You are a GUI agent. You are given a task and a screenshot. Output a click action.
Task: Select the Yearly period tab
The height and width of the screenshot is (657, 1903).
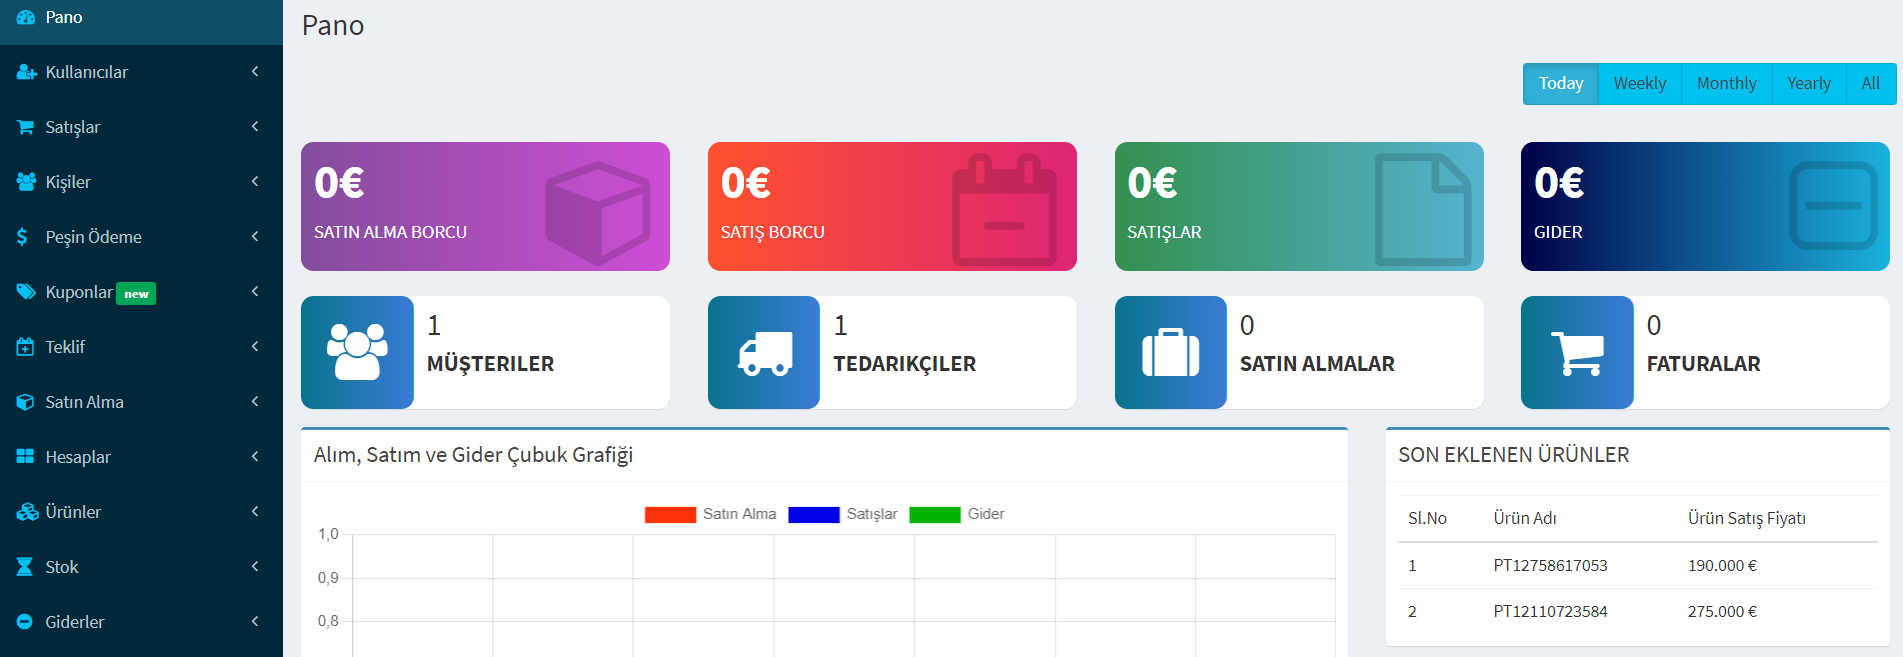click(x=1809, y=84)
